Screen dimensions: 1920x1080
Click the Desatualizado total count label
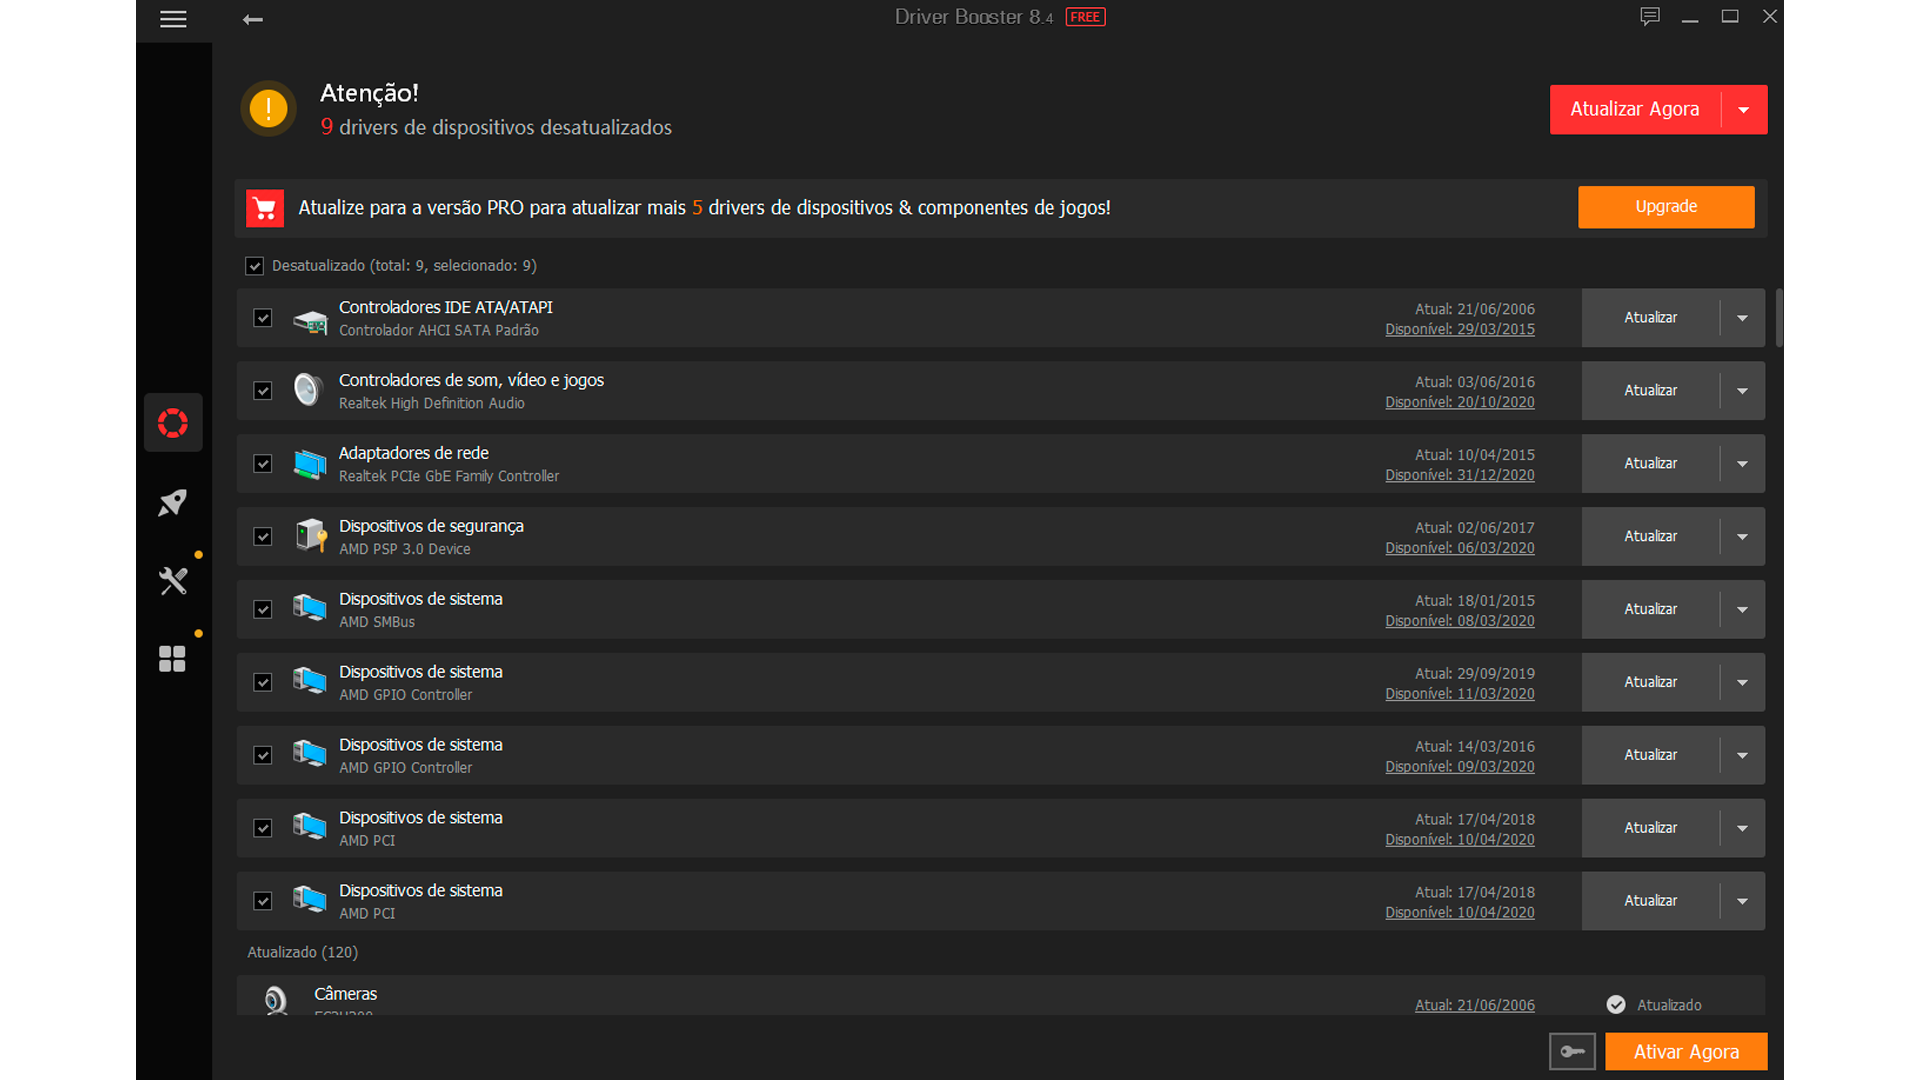pos(404,266)
